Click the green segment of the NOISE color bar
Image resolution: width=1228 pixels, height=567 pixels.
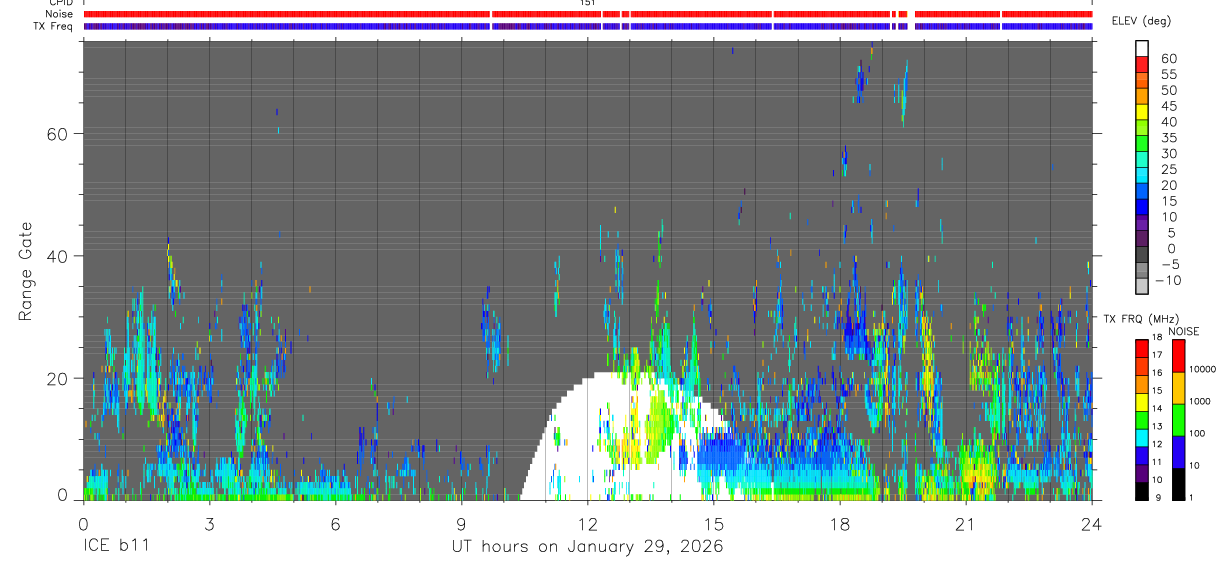tap(1178, 420)
